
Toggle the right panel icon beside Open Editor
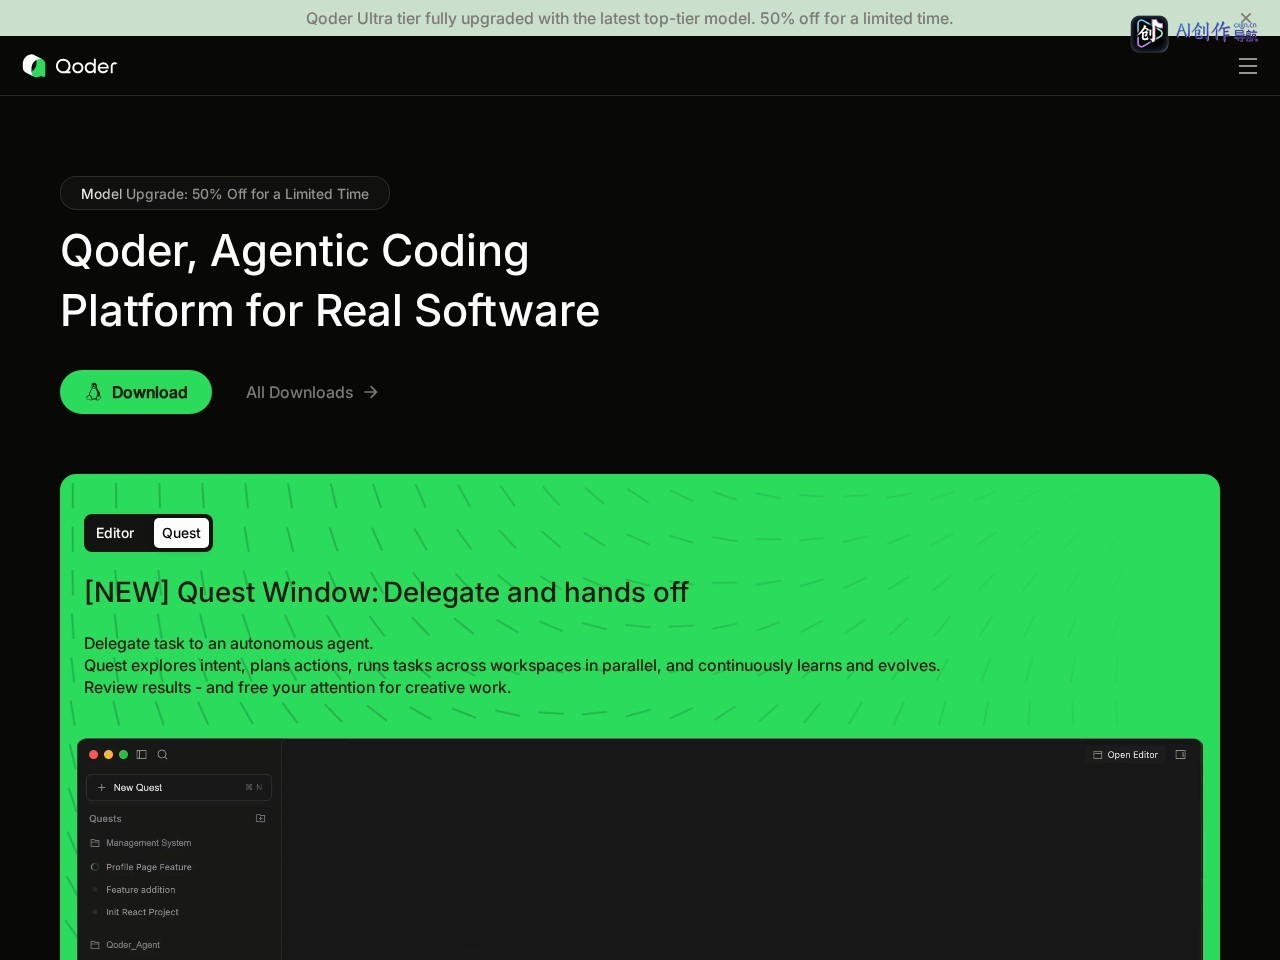1181,755
